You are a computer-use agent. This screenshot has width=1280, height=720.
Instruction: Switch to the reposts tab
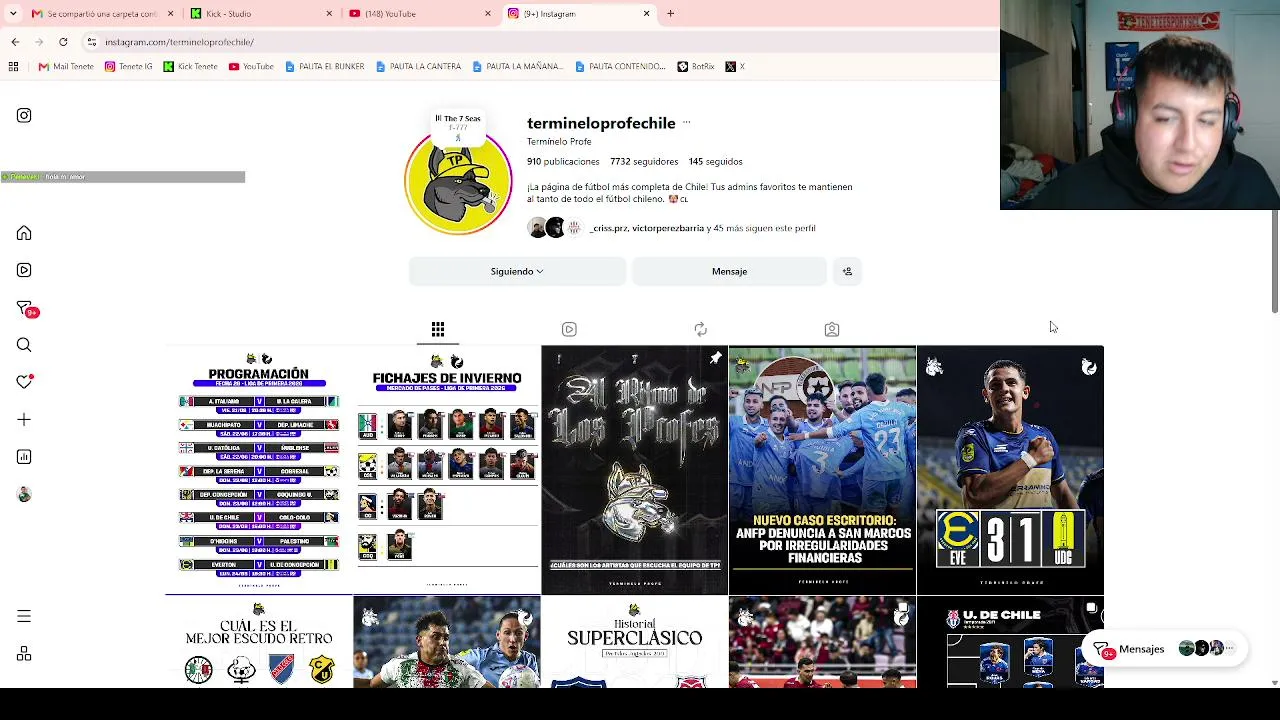(x=700, y=329)
